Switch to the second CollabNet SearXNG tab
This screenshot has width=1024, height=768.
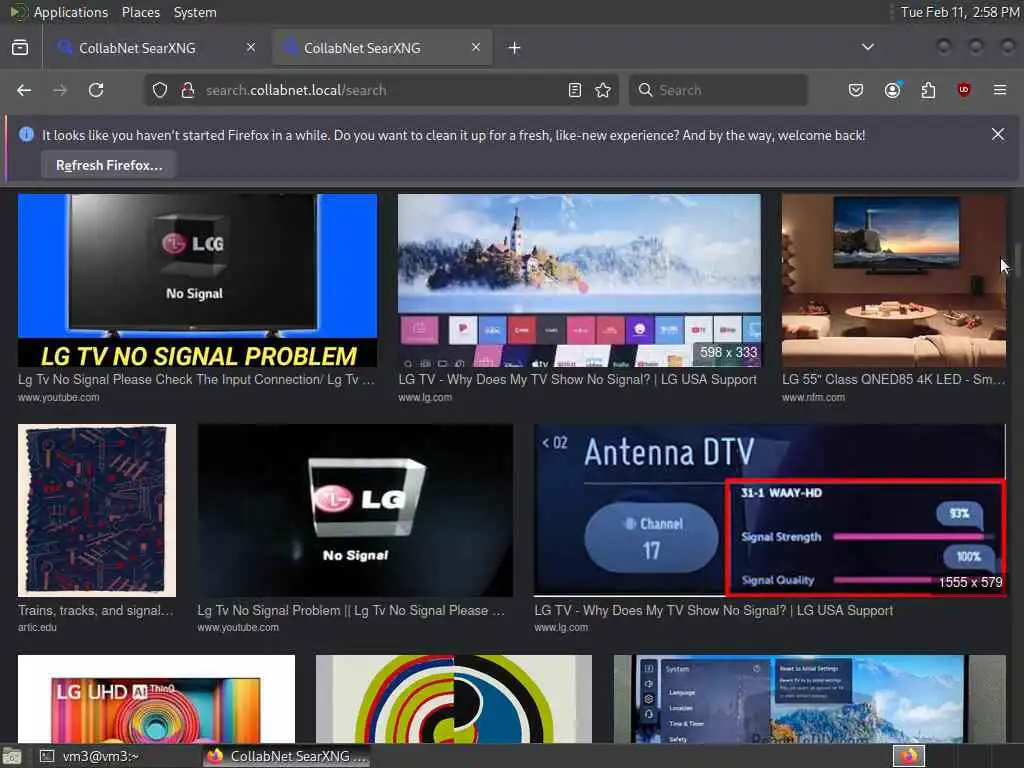tap(382, 48)
